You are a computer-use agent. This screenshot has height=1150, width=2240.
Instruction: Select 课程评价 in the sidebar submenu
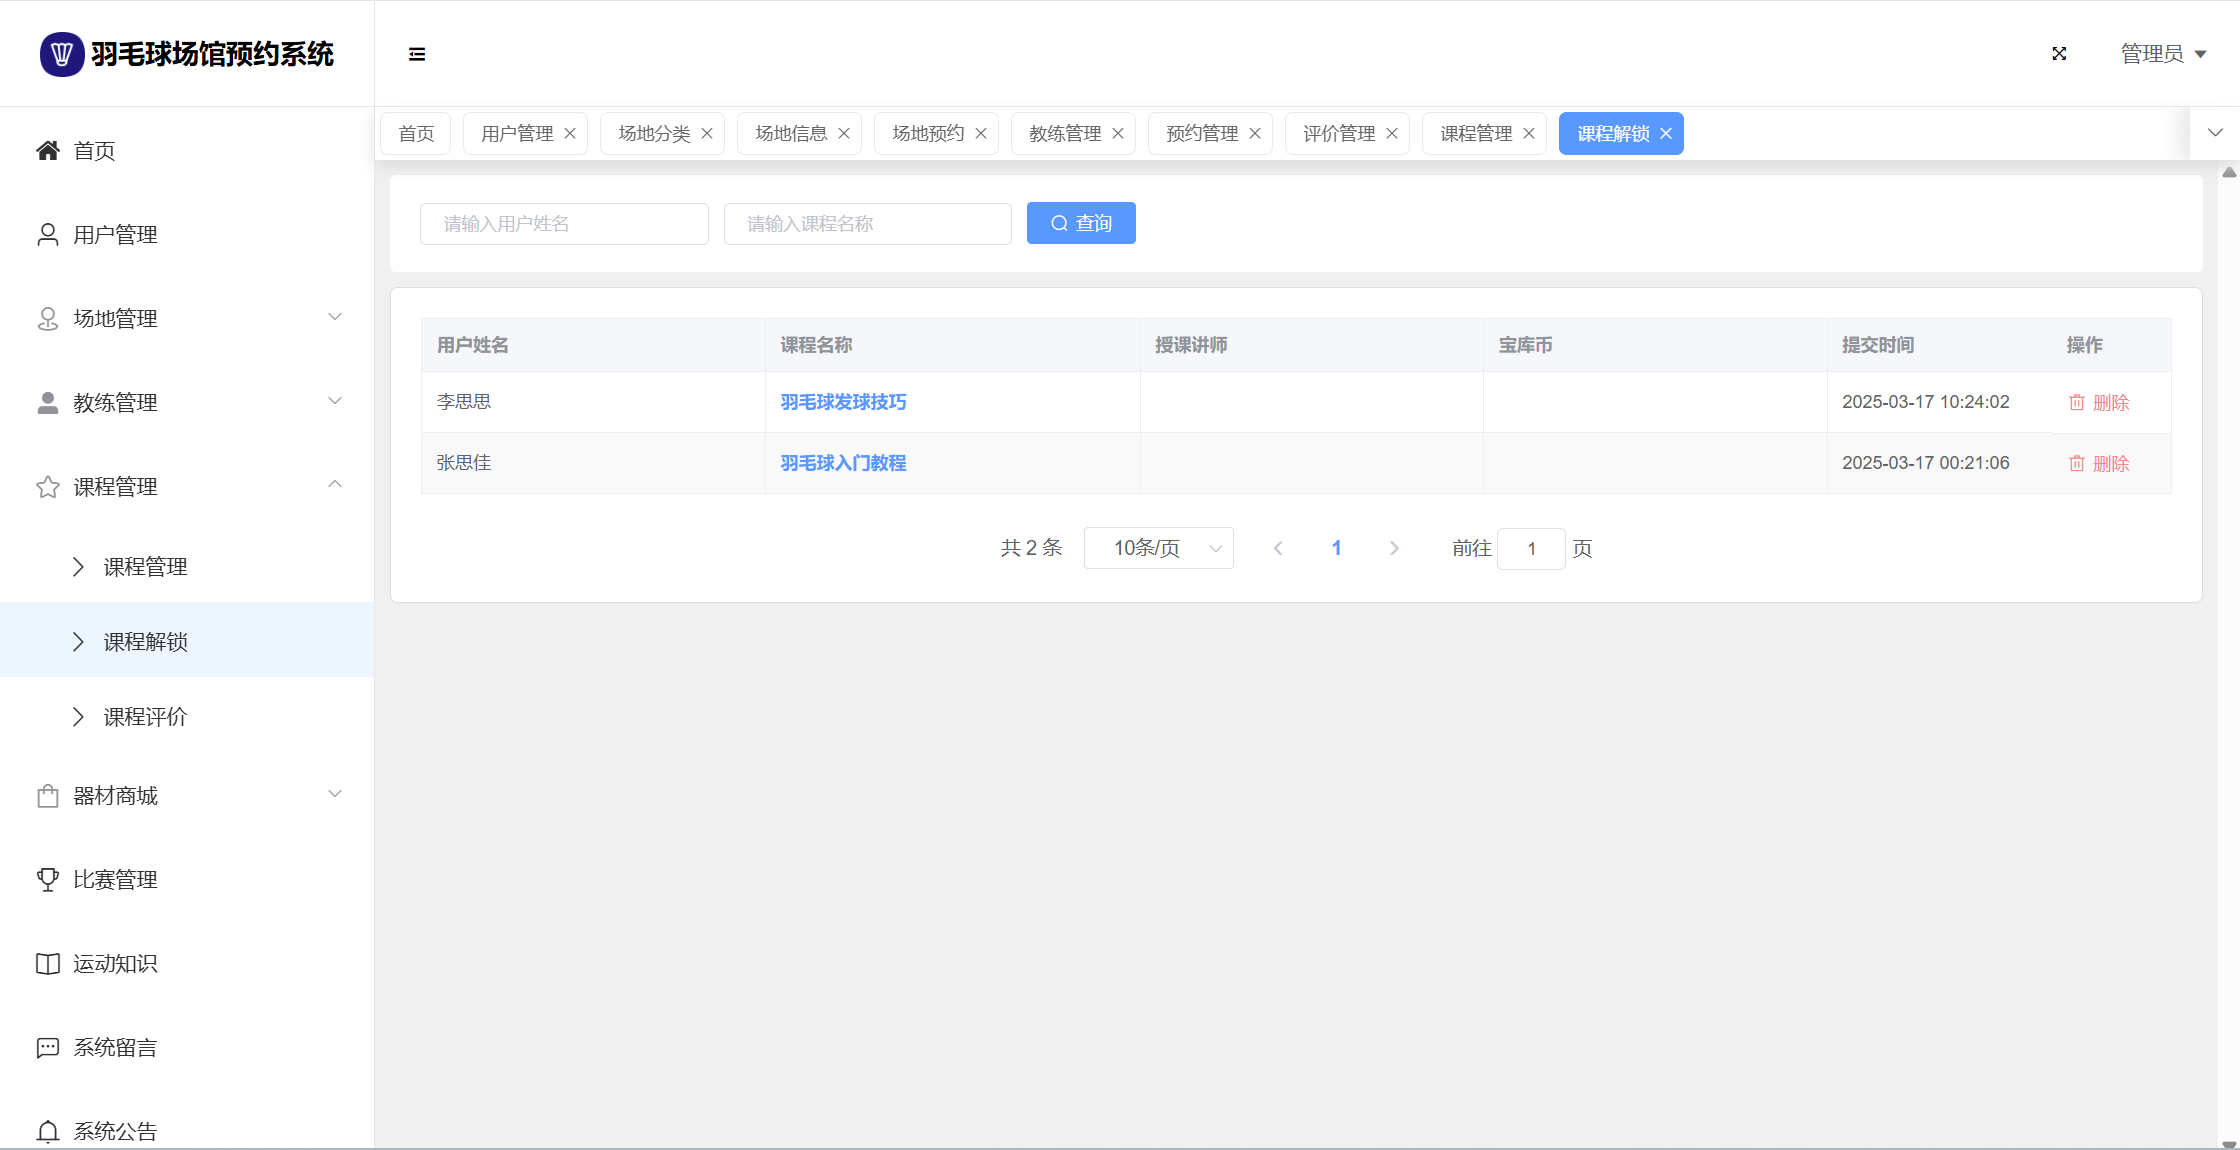point(146,717)
